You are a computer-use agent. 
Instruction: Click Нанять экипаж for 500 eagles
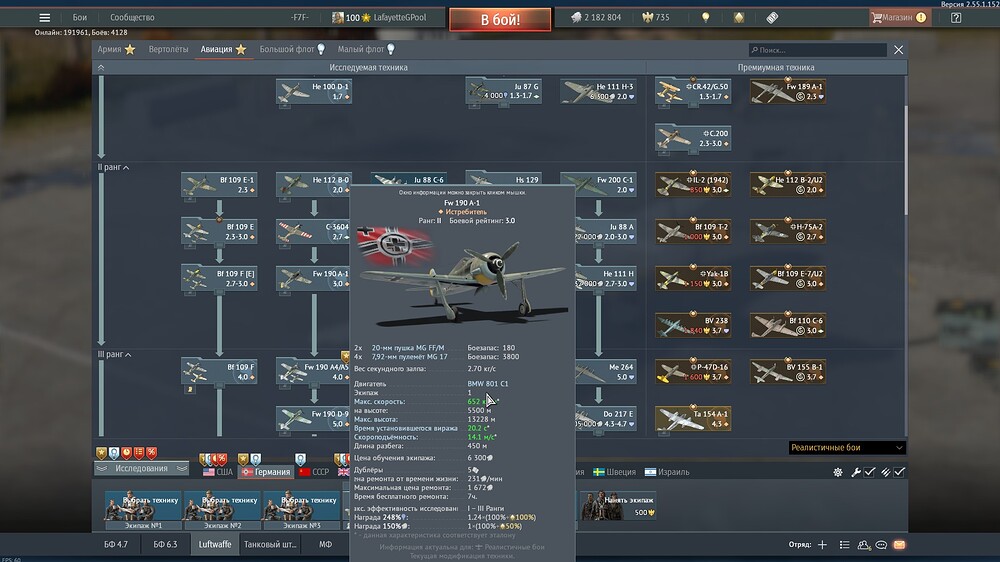pos(618,506)
